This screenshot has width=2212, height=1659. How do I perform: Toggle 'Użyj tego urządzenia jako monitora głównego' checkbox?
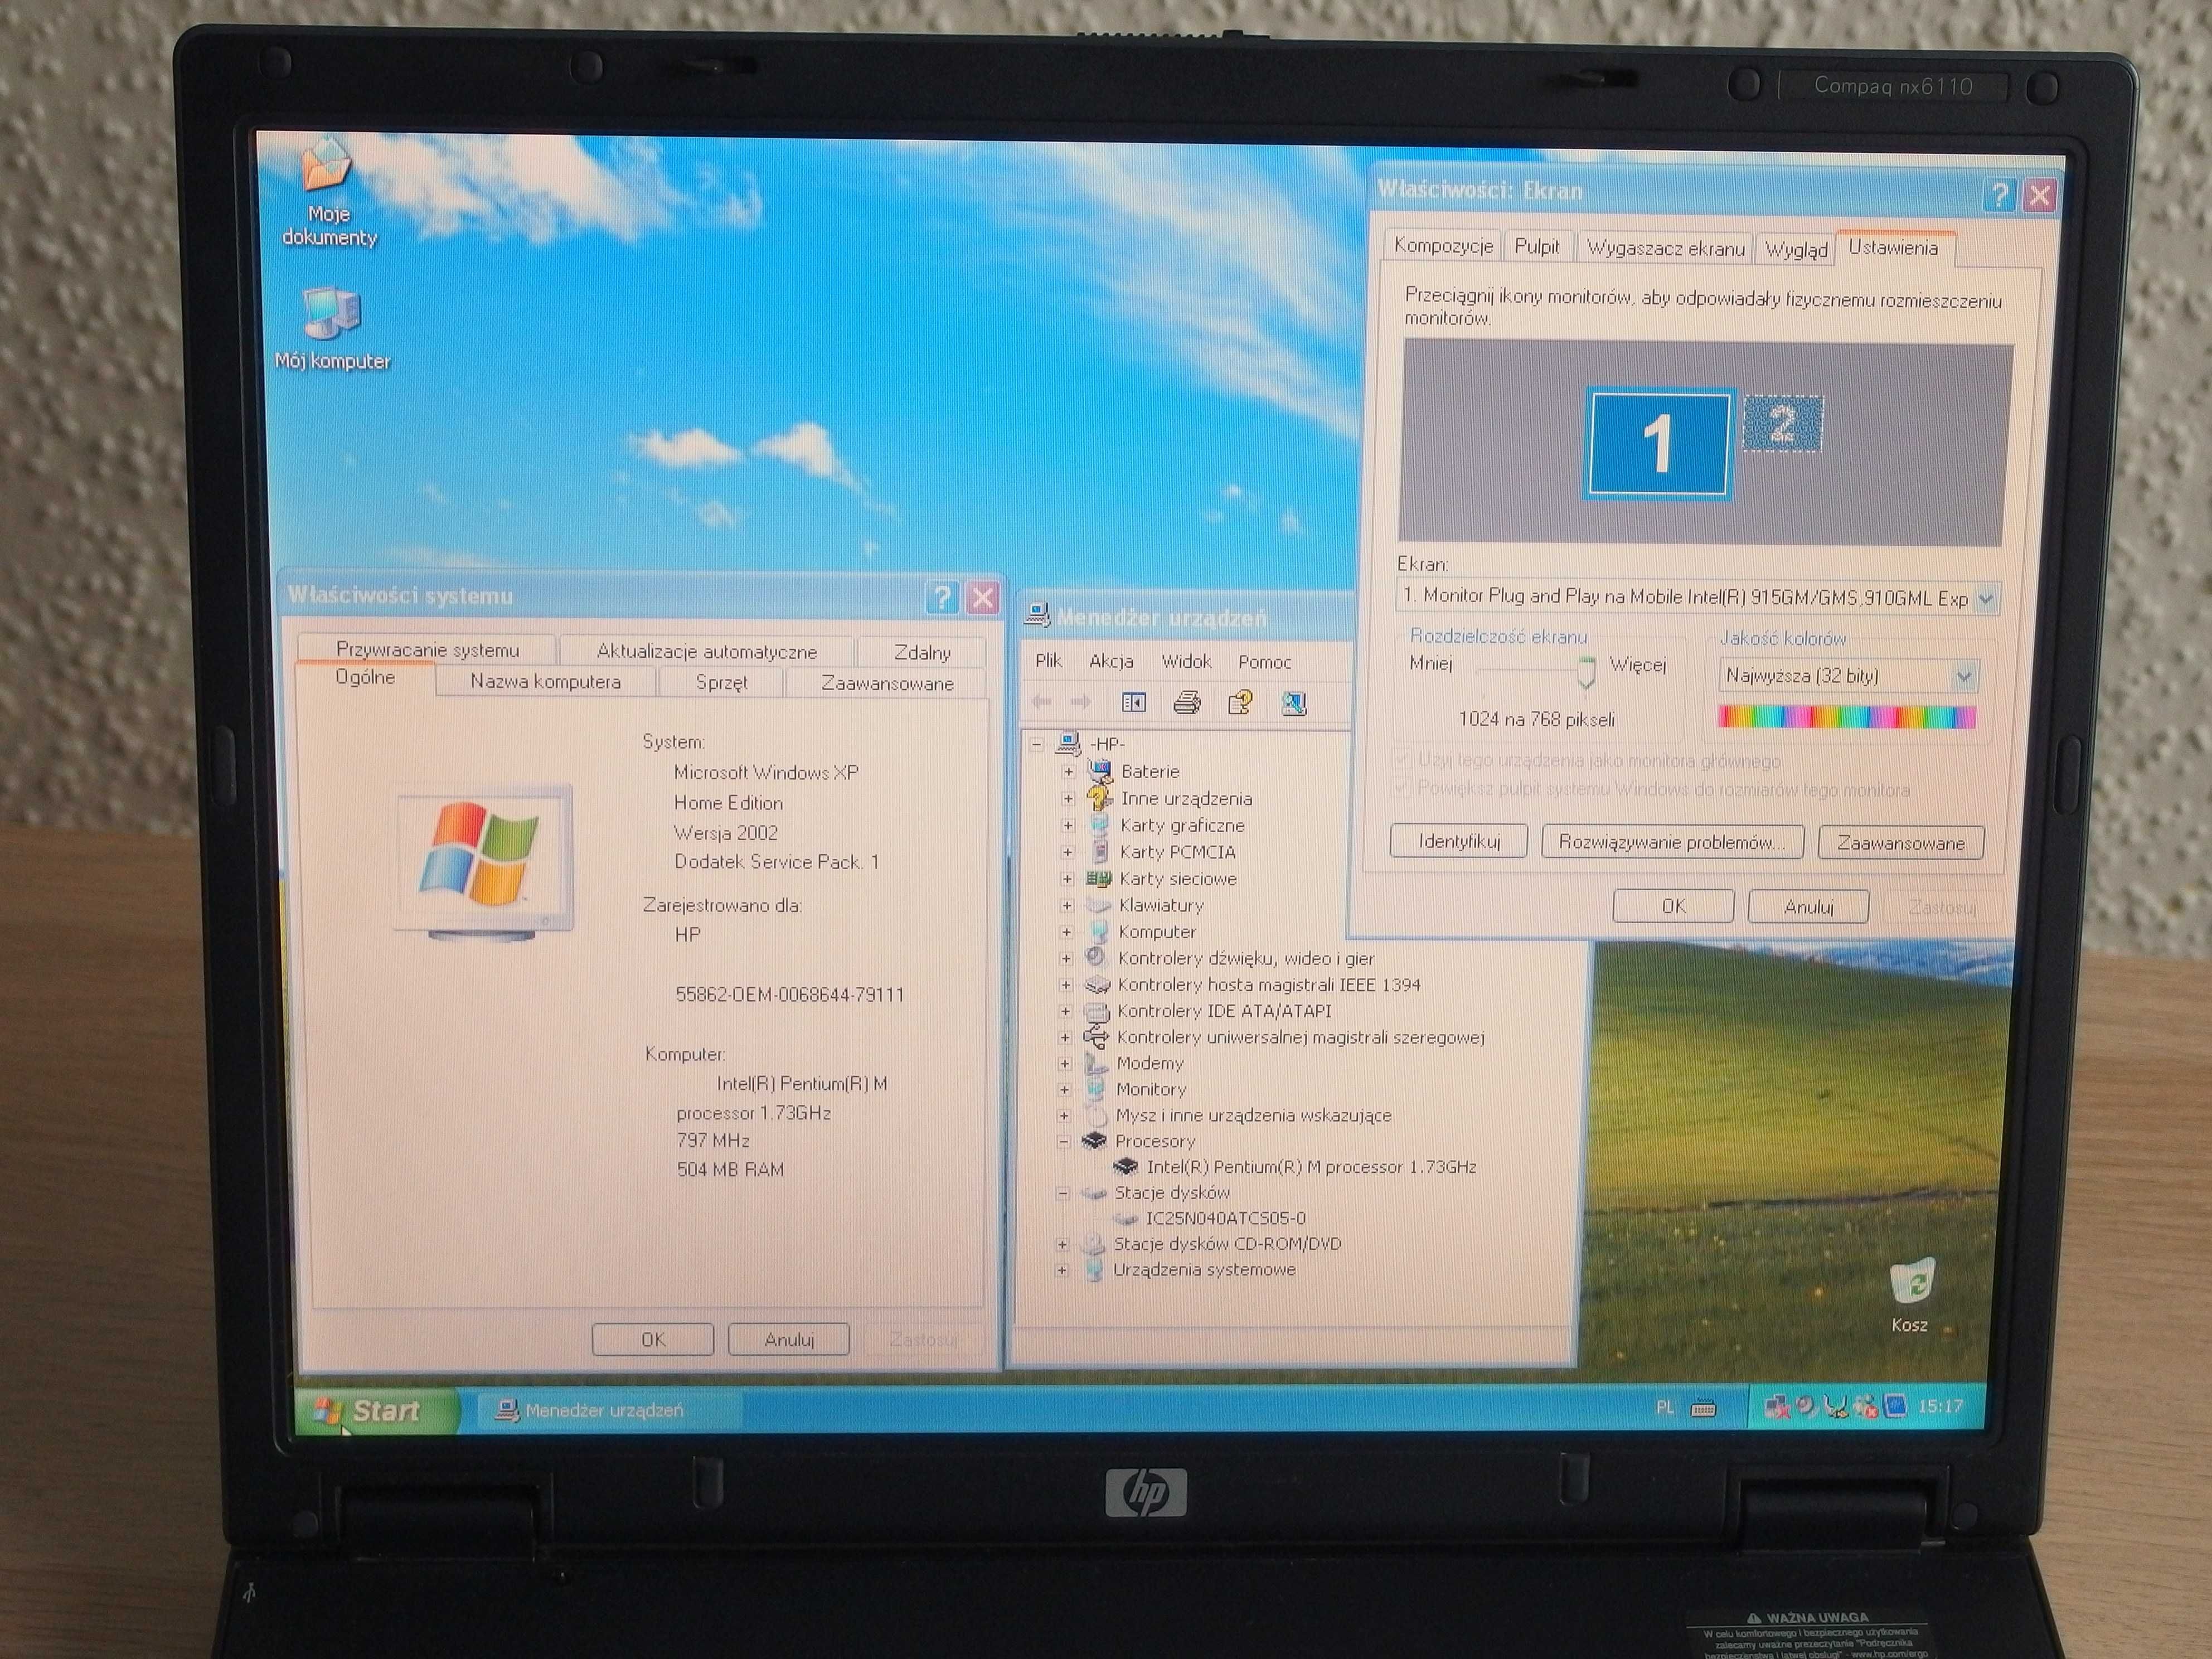(1402, 760)
